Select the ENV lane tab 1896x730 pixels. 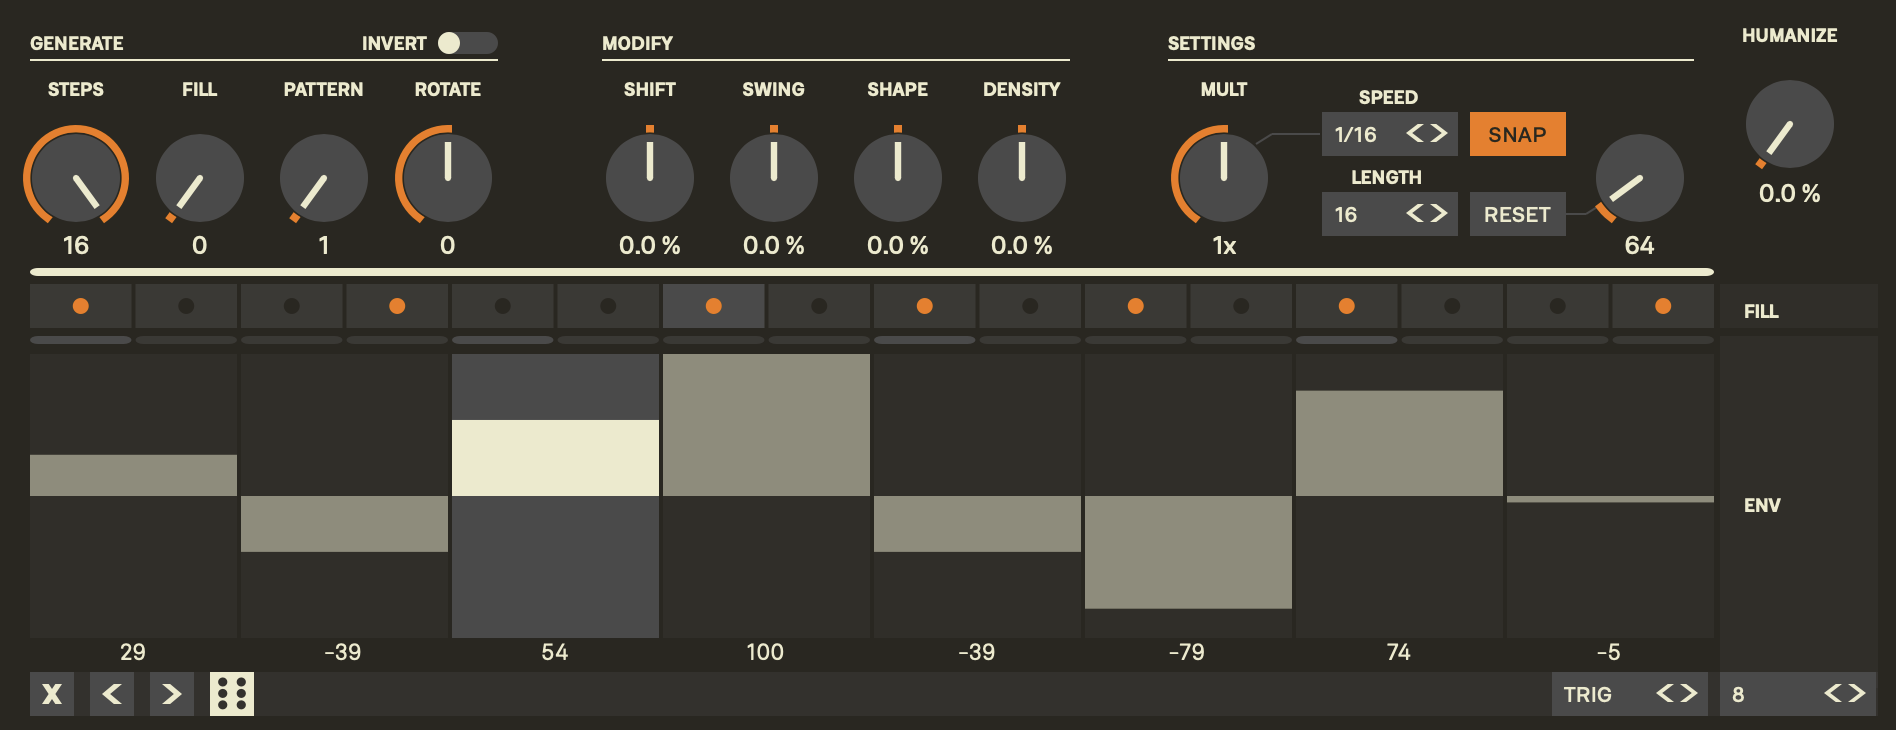coord(1798,505)
